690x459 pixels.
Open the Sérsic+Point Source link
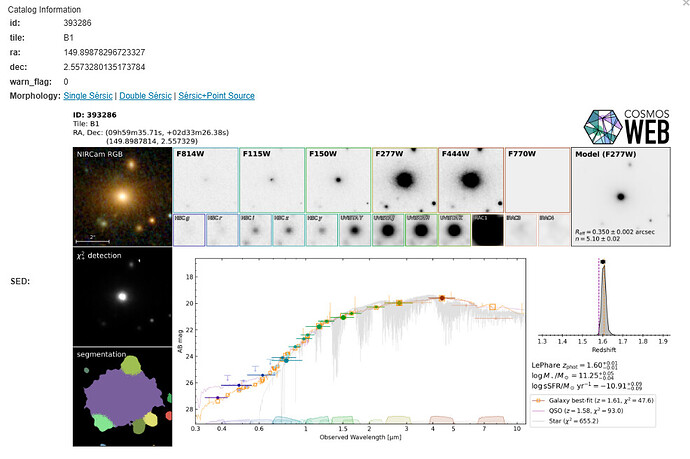pyautogui.click(x=217, y=95)
